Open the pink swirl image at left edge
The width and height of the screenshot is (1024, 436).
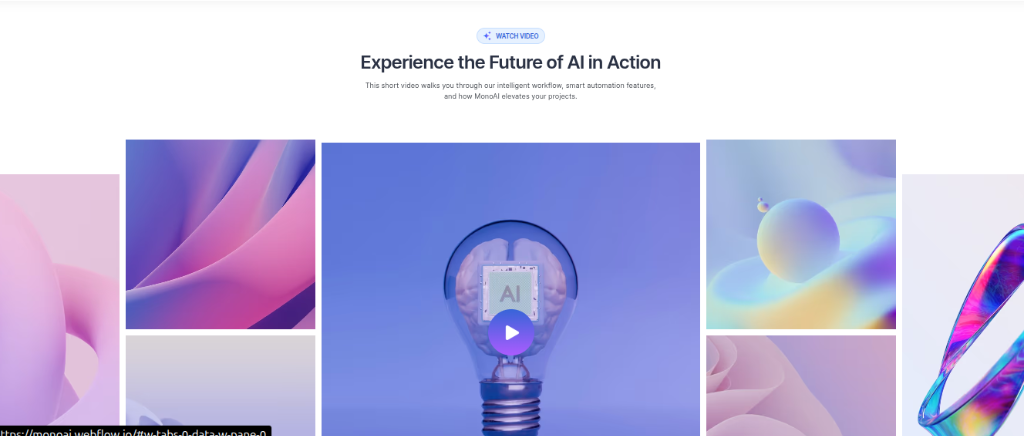[x=59, y=305]
